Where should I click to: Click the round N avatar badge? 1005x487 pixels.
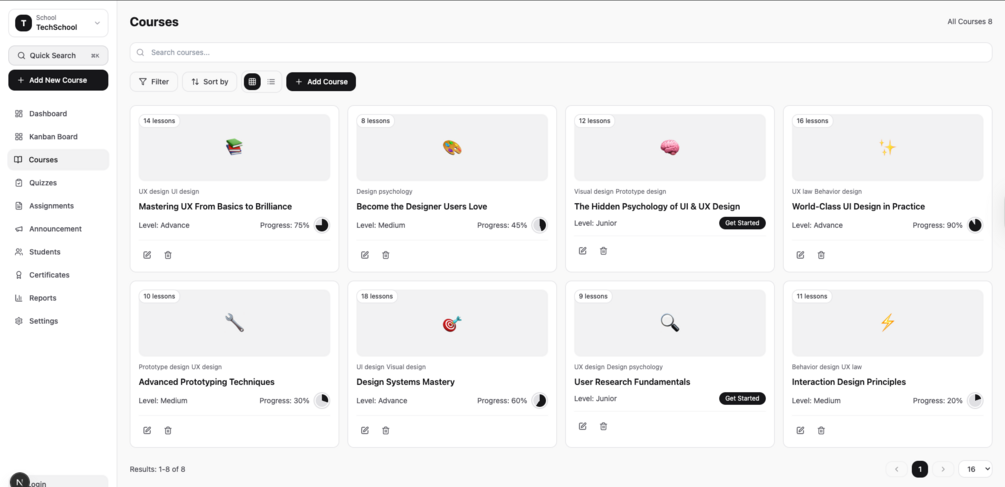point(20,481)
